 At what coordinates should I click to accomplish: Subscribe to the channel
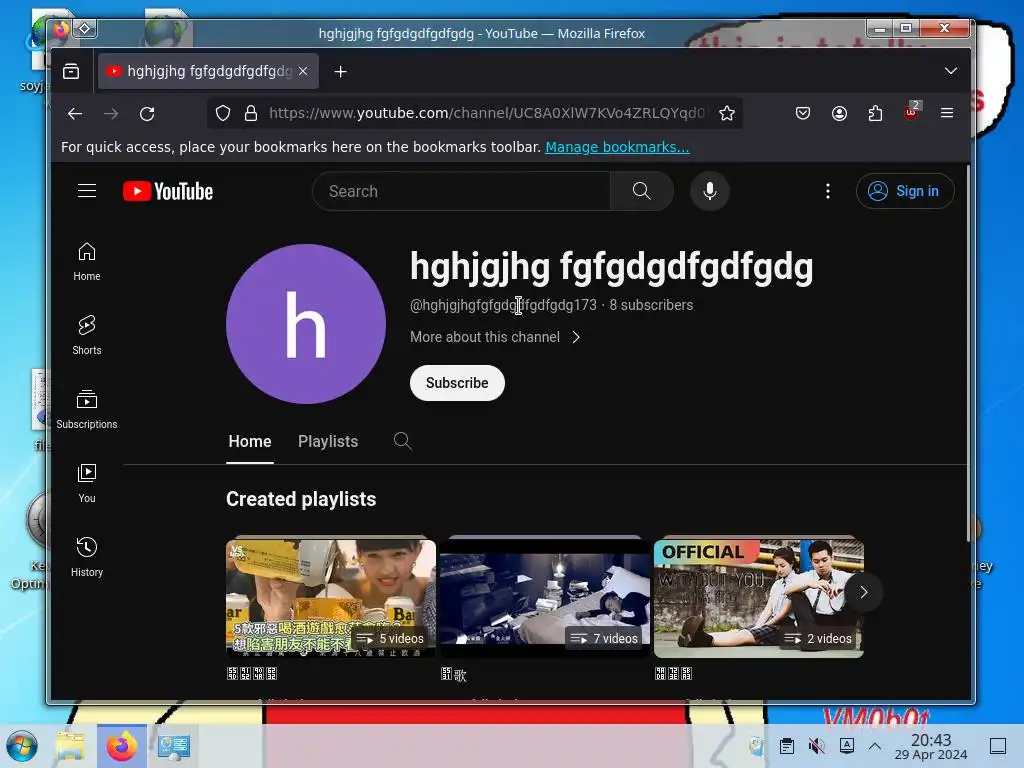click(457, 383)
